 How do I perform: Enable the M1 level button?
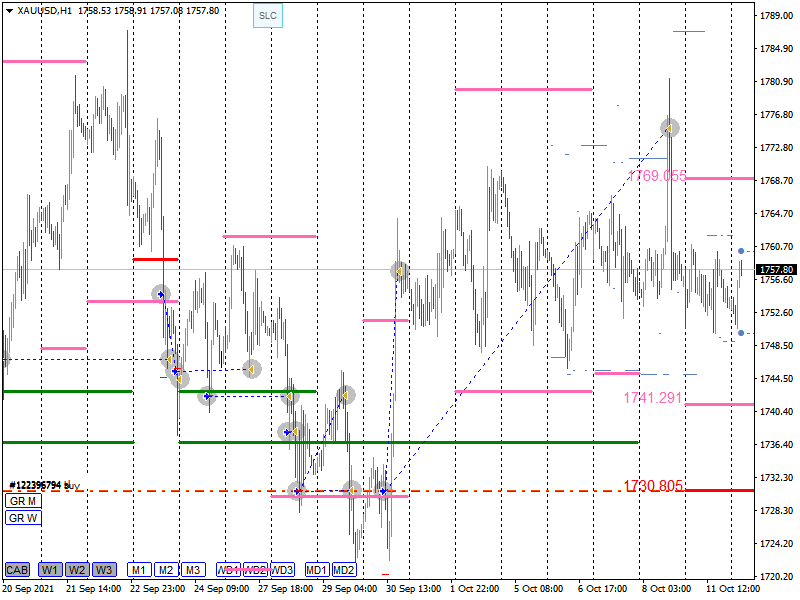139,569
